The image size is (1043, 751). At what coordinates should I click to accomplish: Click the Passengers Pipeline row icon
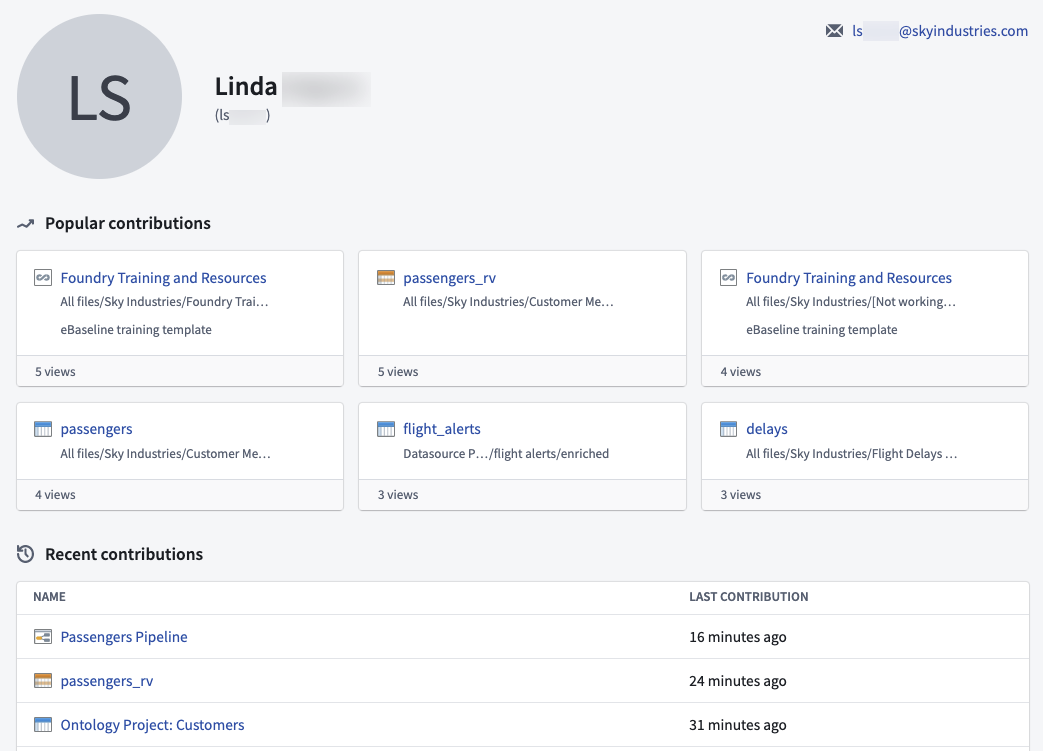pos(43,637)
